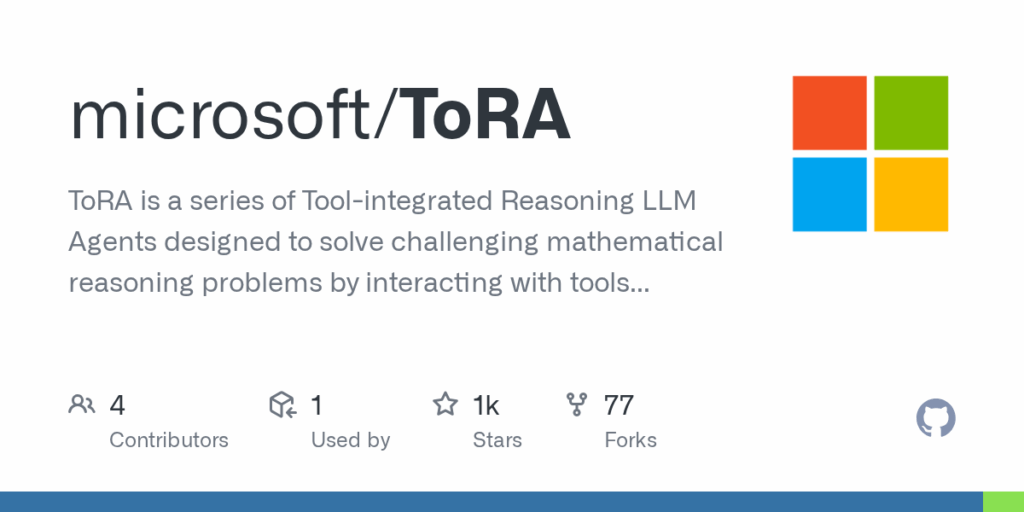Click the 4 contributors count
Image resolution: width=1024 pixels, height=512 pixels.
[117, 405]
